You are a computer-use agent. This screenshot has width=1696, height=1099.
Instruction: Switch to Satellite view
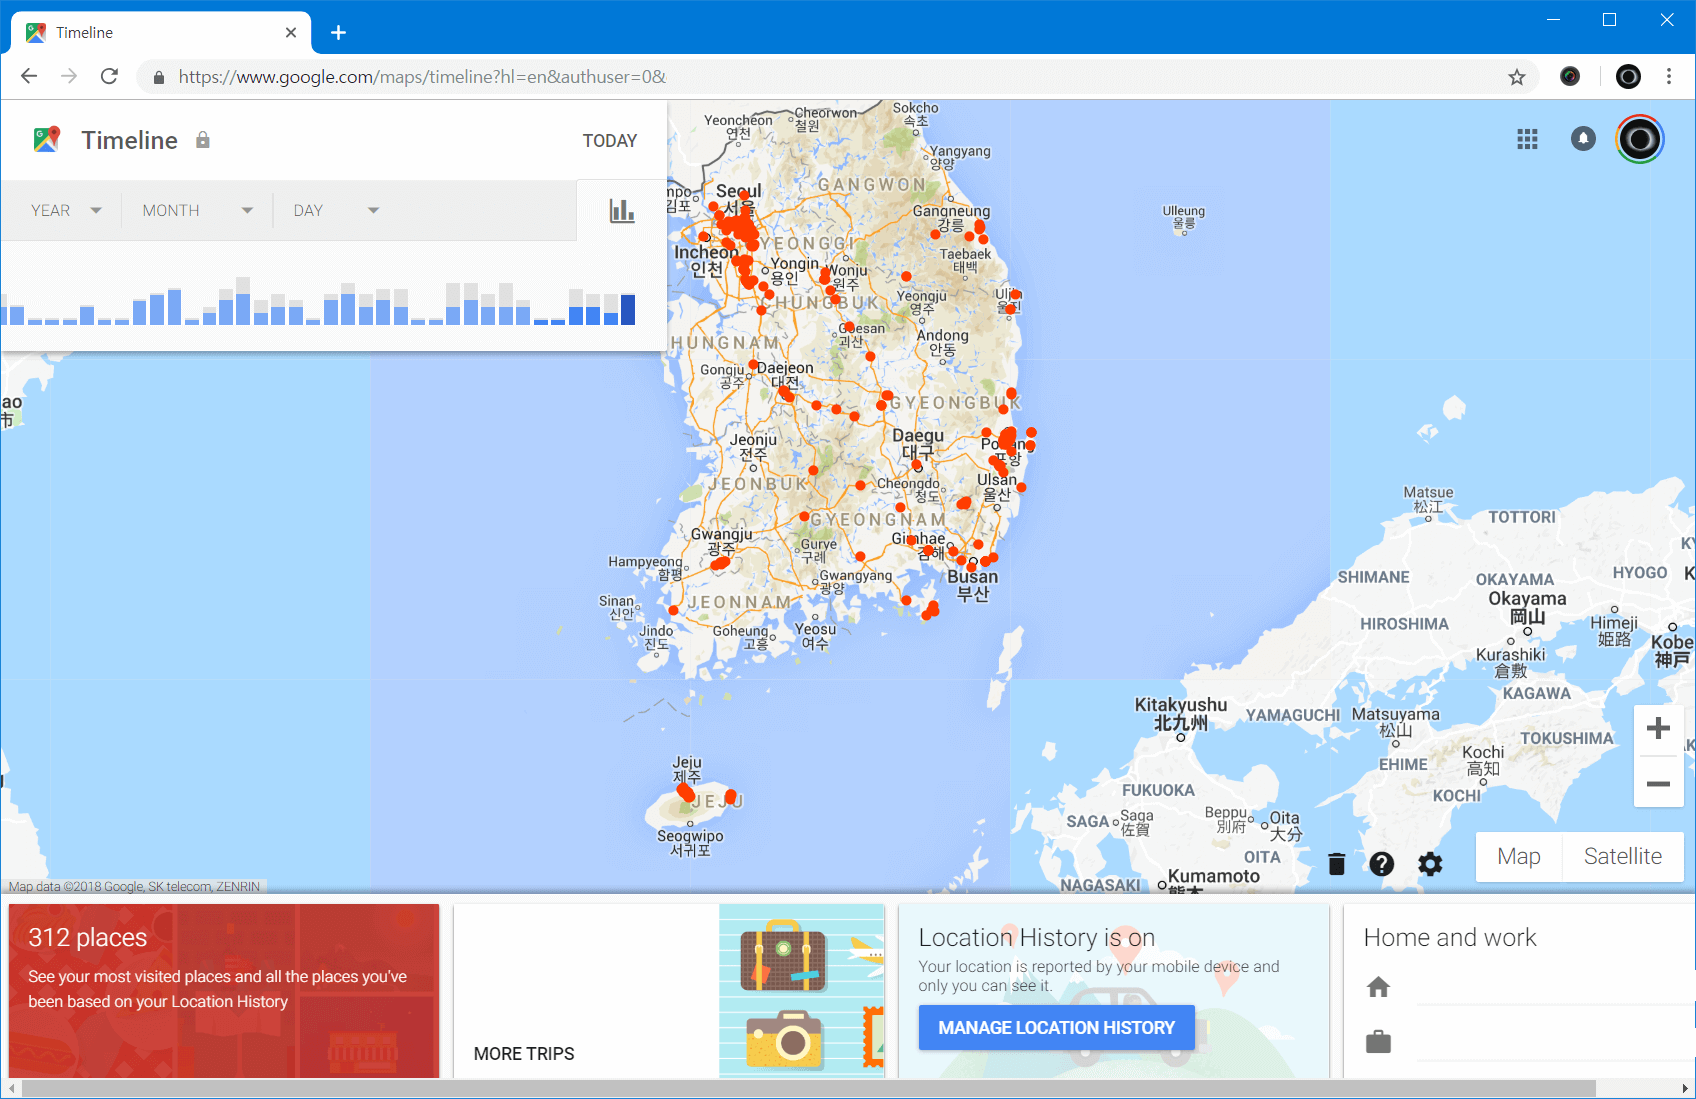point(1622,856)
